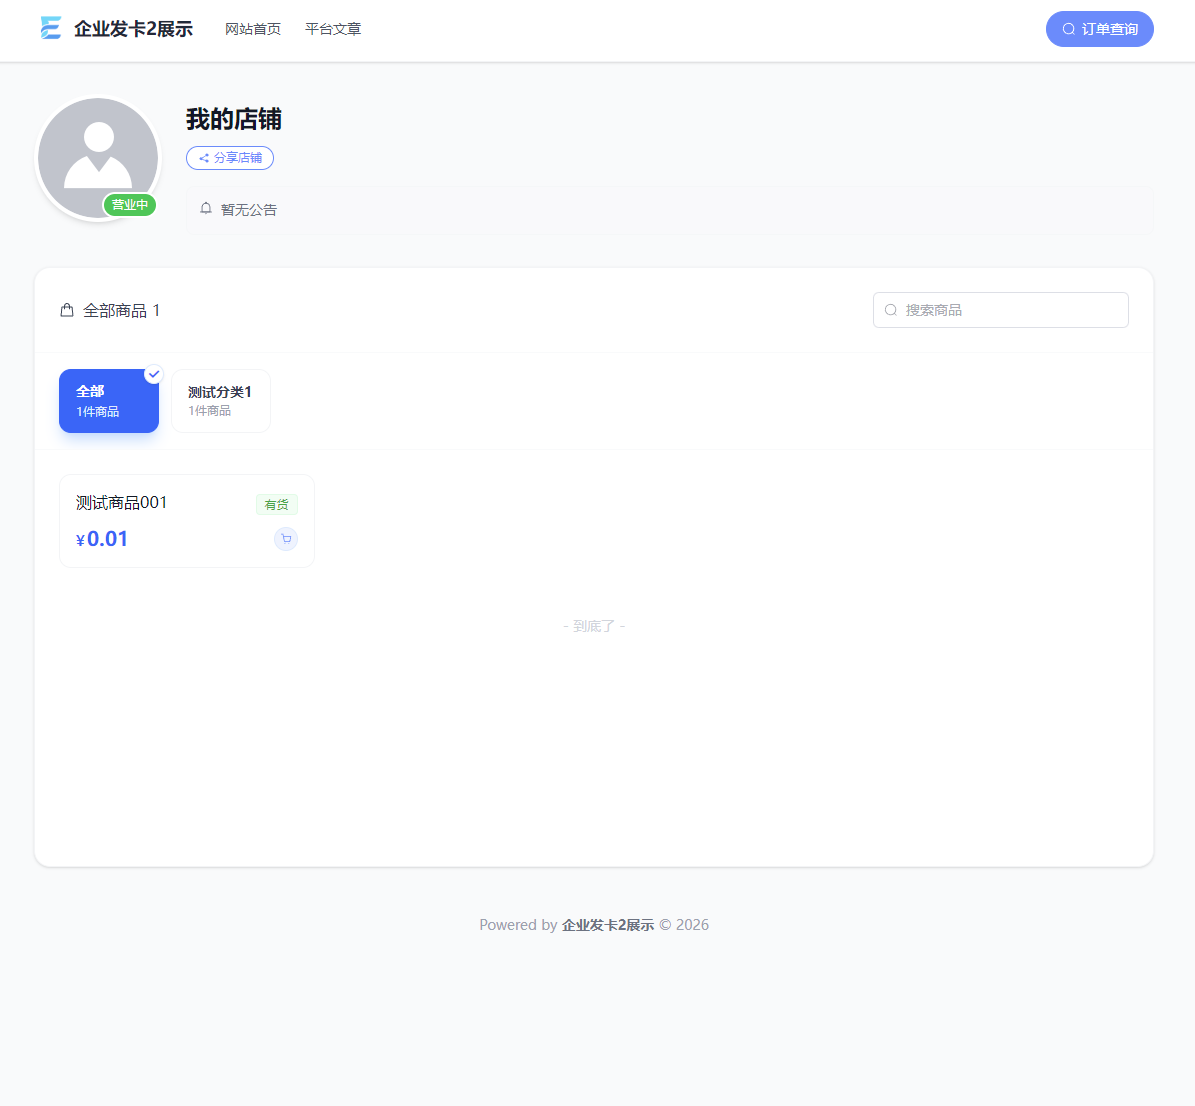This screenshot has width=1195, height=1106.
Task: Focus the 搜索商品 search field
Action: click(x=1012, y=310)
